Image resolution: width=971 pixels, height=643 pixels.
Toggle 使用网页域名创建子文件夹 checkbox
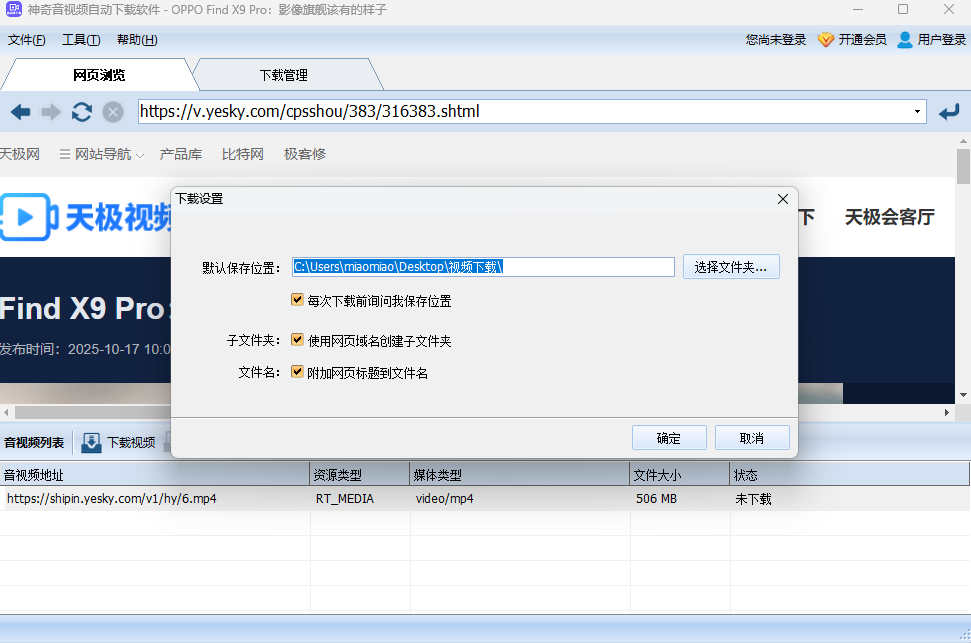297,340
